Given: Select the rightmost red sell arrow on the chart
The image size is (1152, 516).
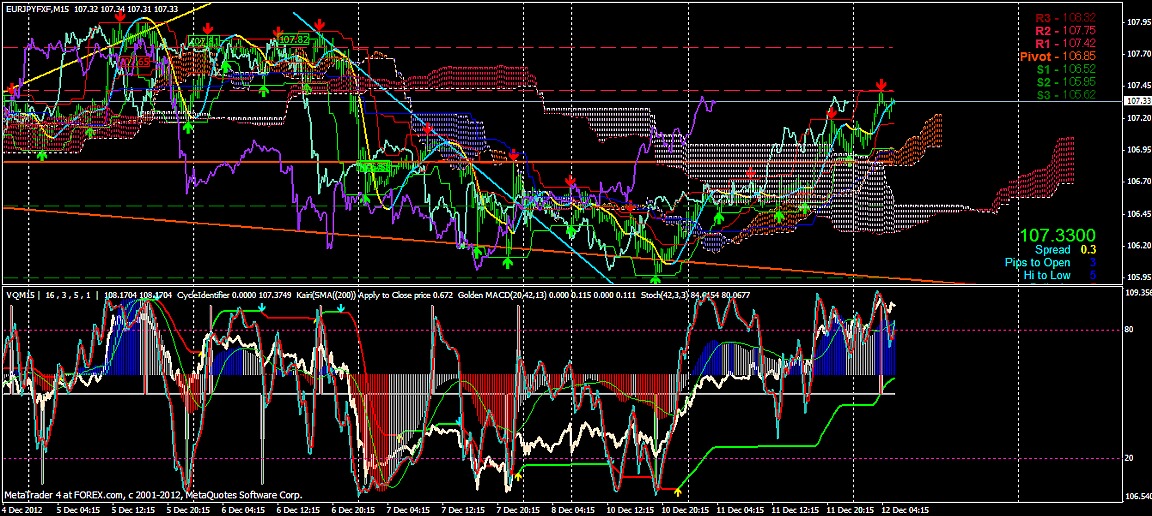Looking at the screenshot, I should pyautogui.click(x=882, y=85).
